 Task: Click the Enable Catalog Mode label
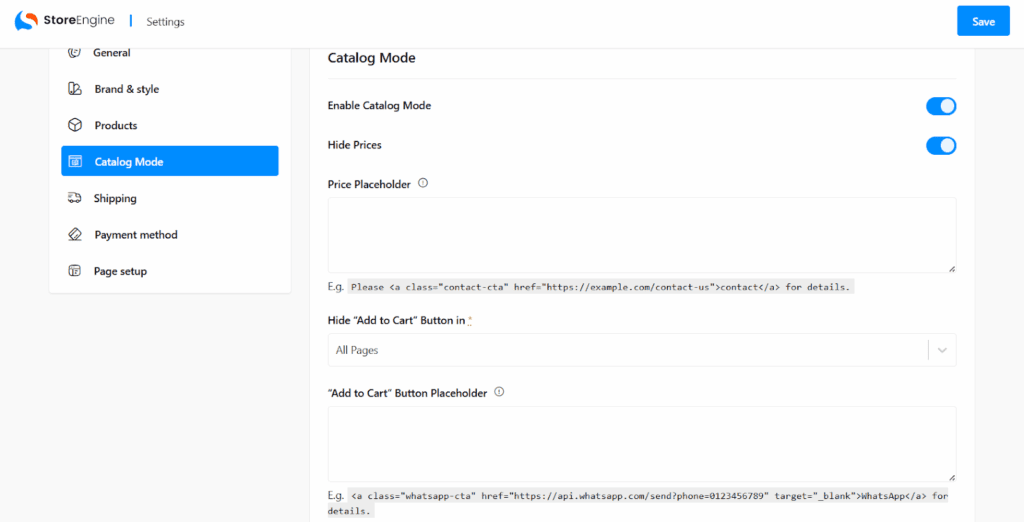point(379,105)
